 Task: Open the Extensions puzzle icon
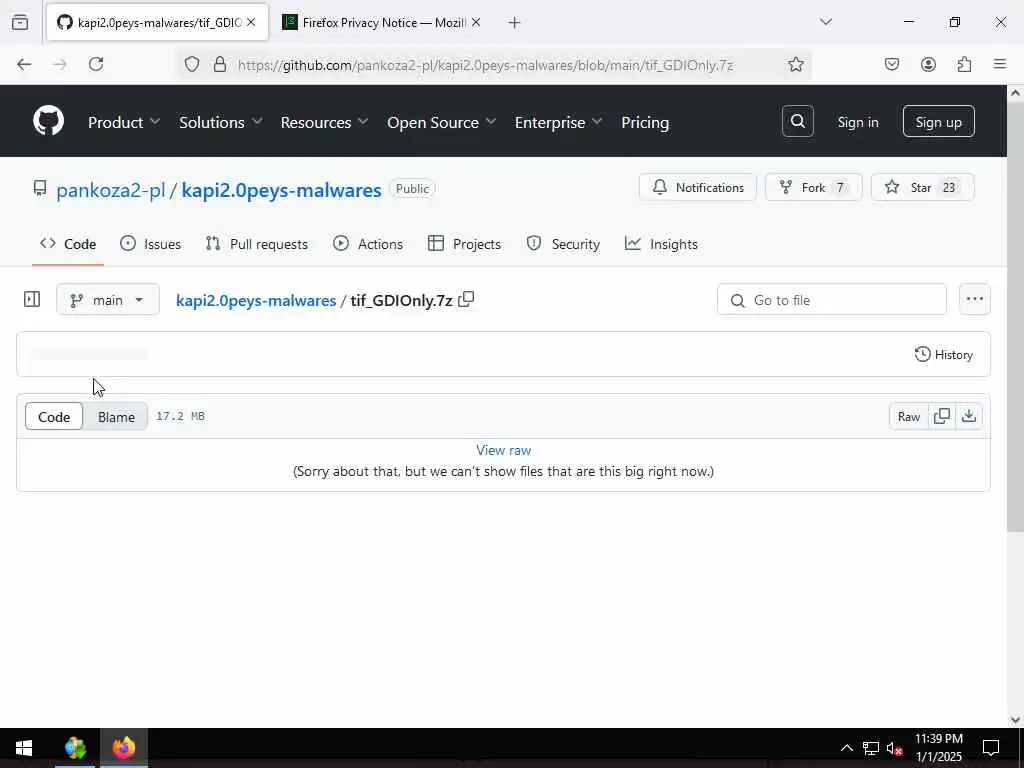[x=964, y=64]
